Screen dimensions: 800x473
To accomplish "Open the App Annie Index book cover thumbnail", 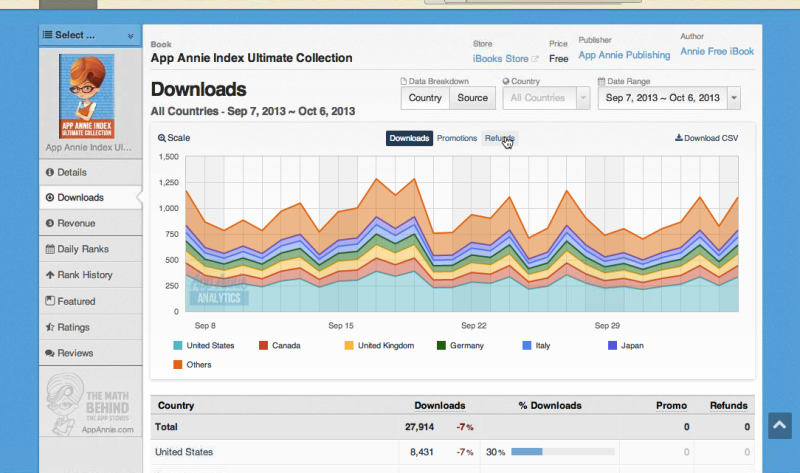I will coord(87,96).
